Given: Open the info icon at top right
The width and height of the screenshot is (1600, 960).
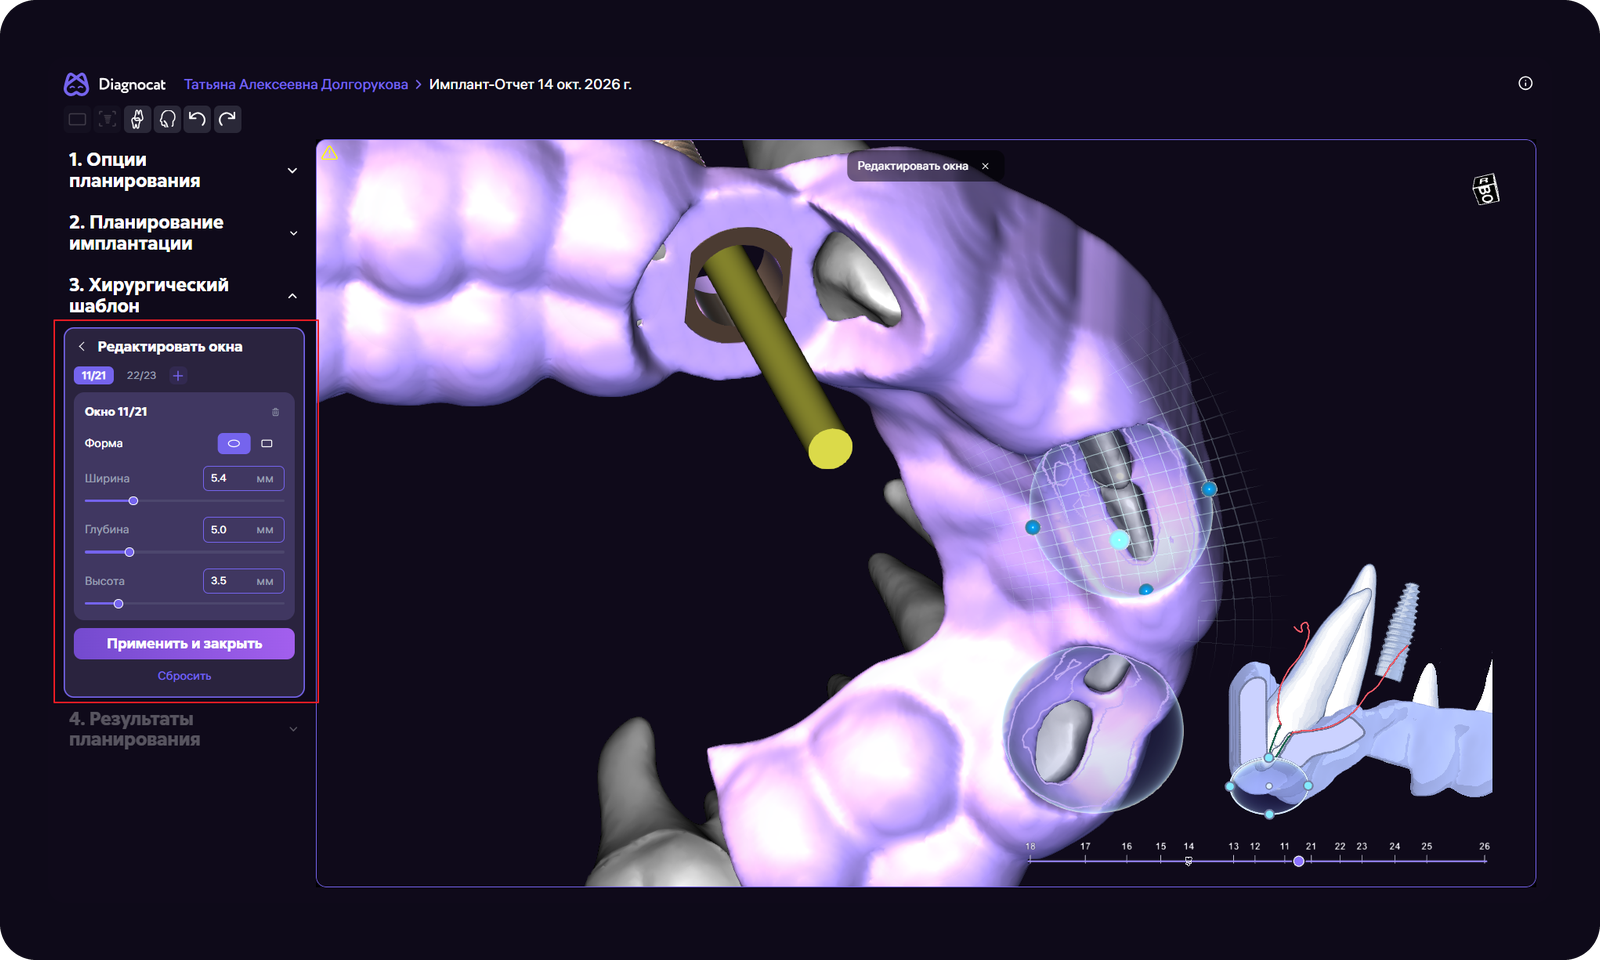Looking at the screenshot, I should pos(1525,83).
